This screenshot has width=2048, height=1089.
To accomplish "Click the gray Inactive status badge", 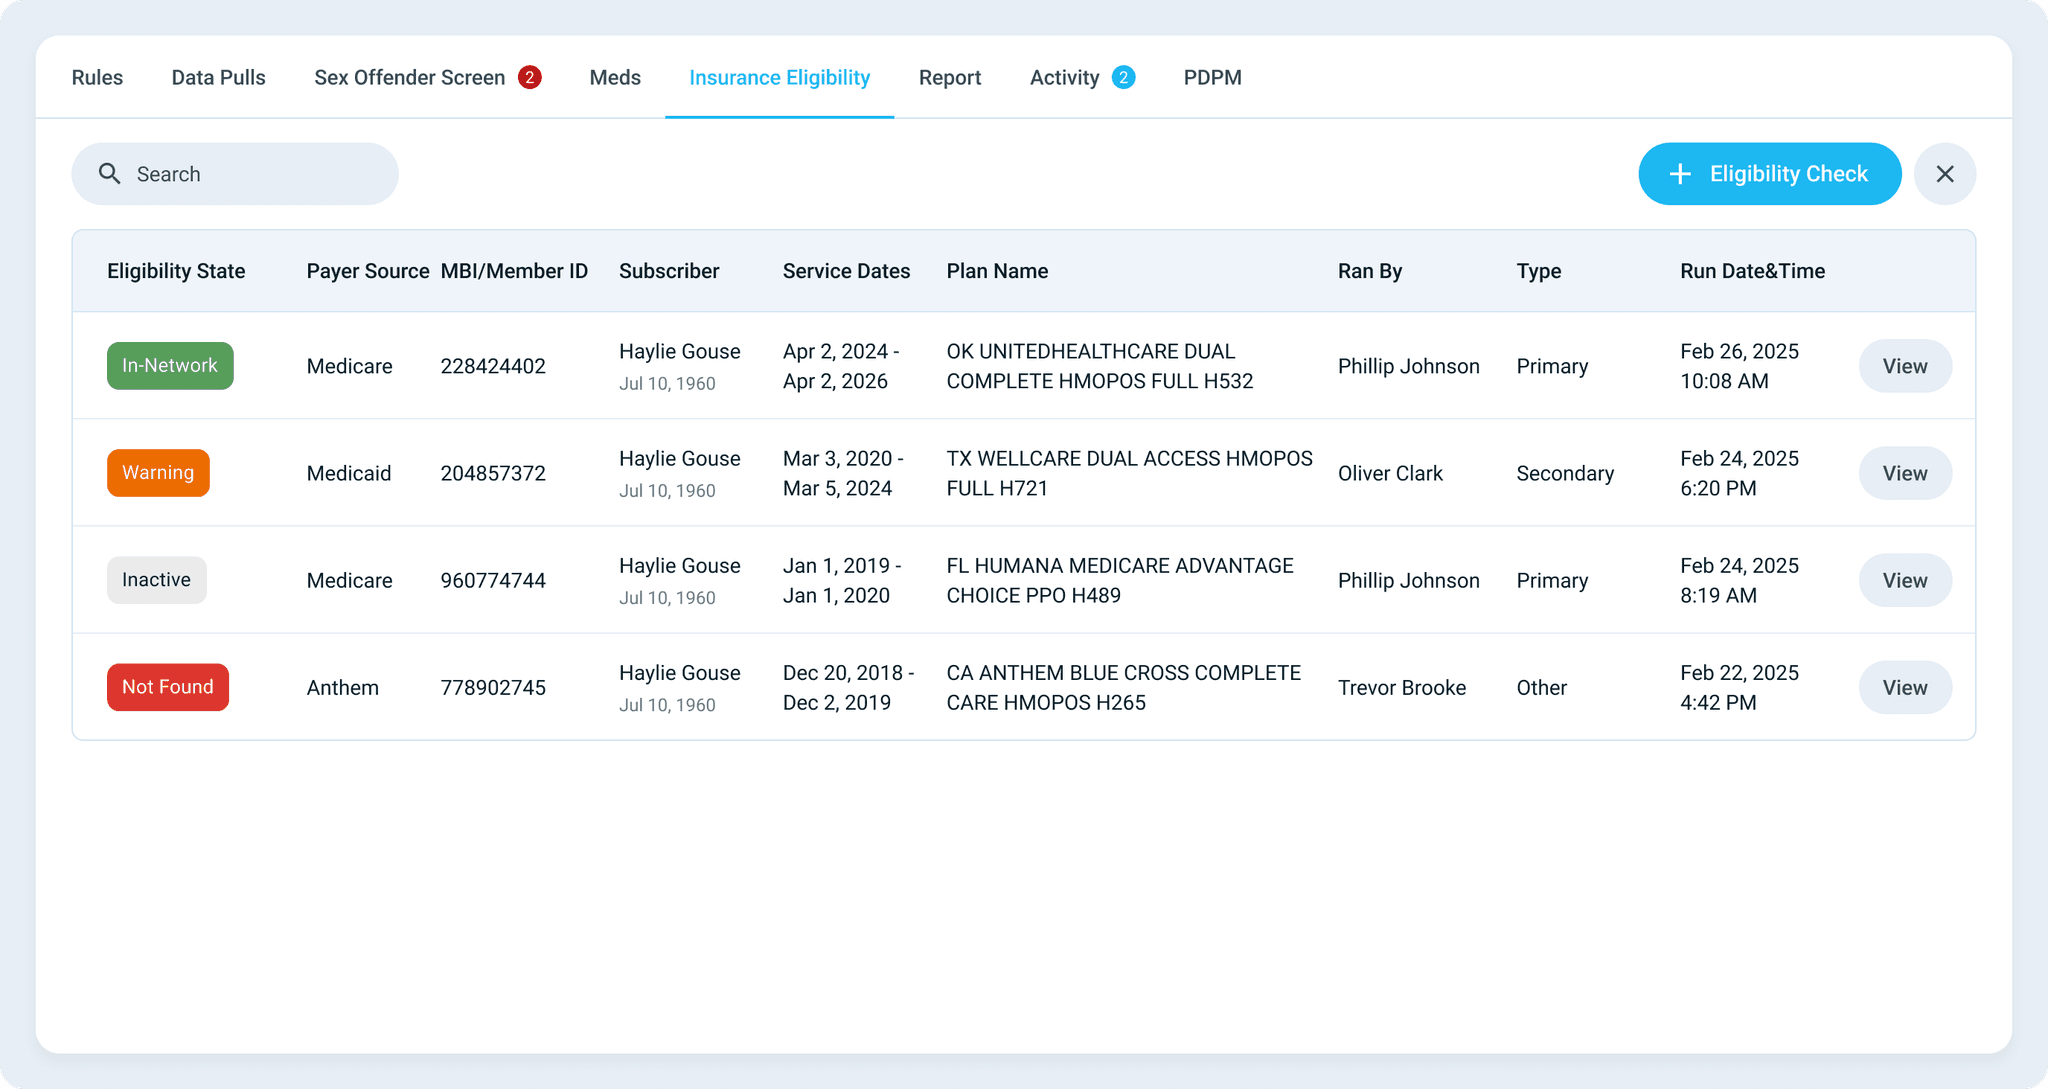I will [157, 580].
